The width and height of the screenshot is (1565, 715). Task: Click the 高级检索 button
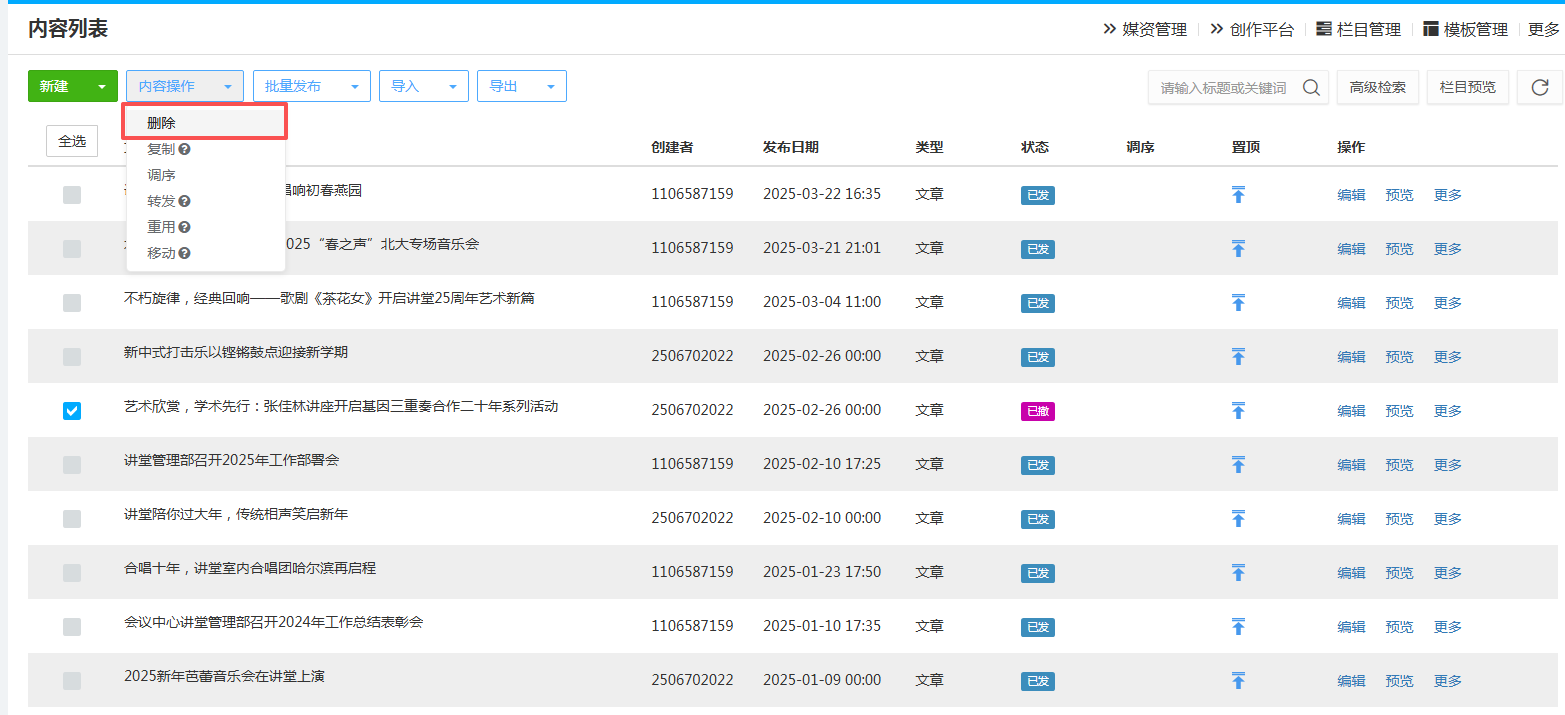tap(1377, 87)
